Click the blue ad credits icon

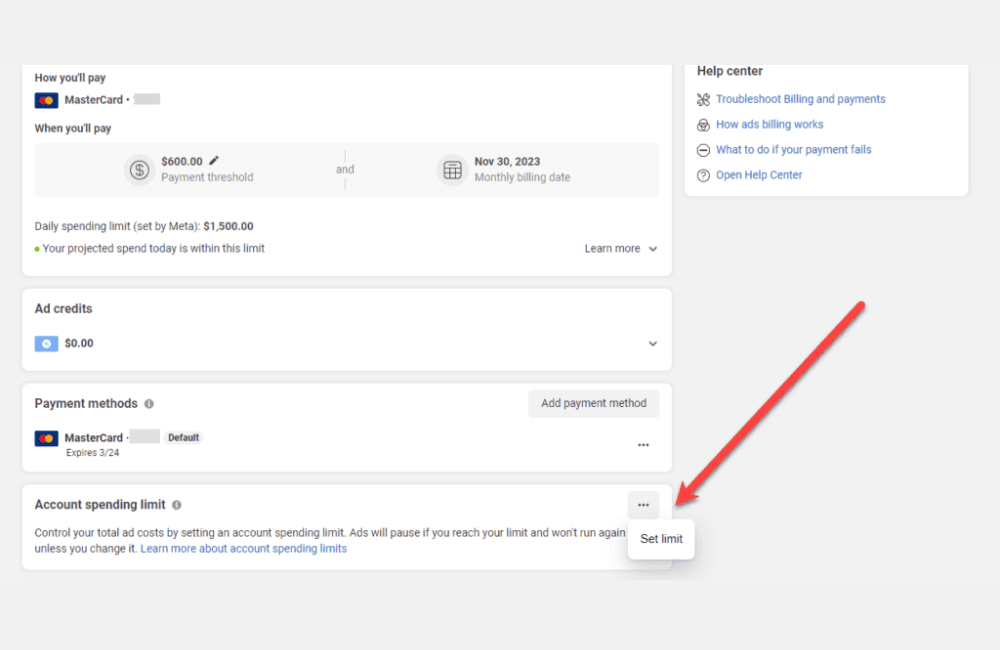point(46,343)
